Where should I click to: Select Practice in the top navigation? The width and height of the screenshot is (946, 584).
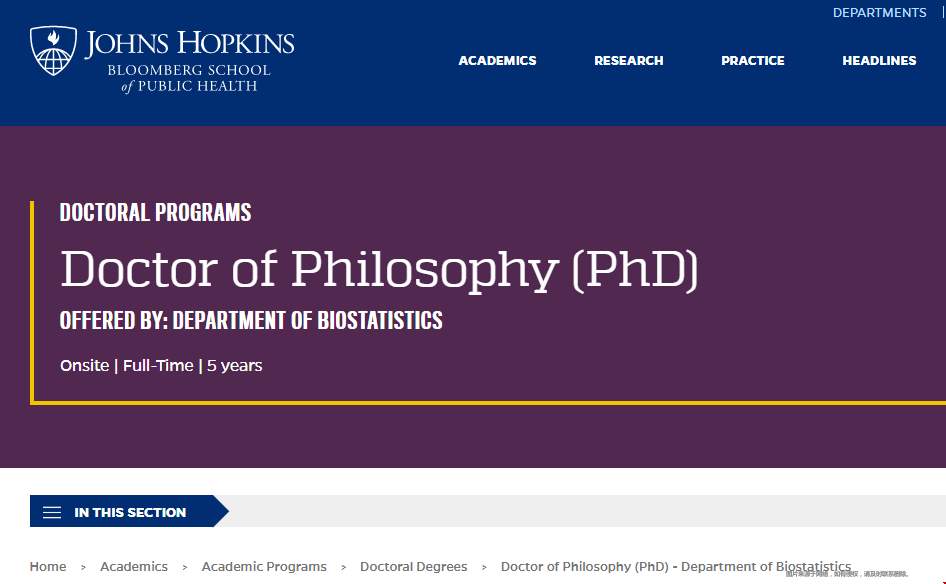753,61
